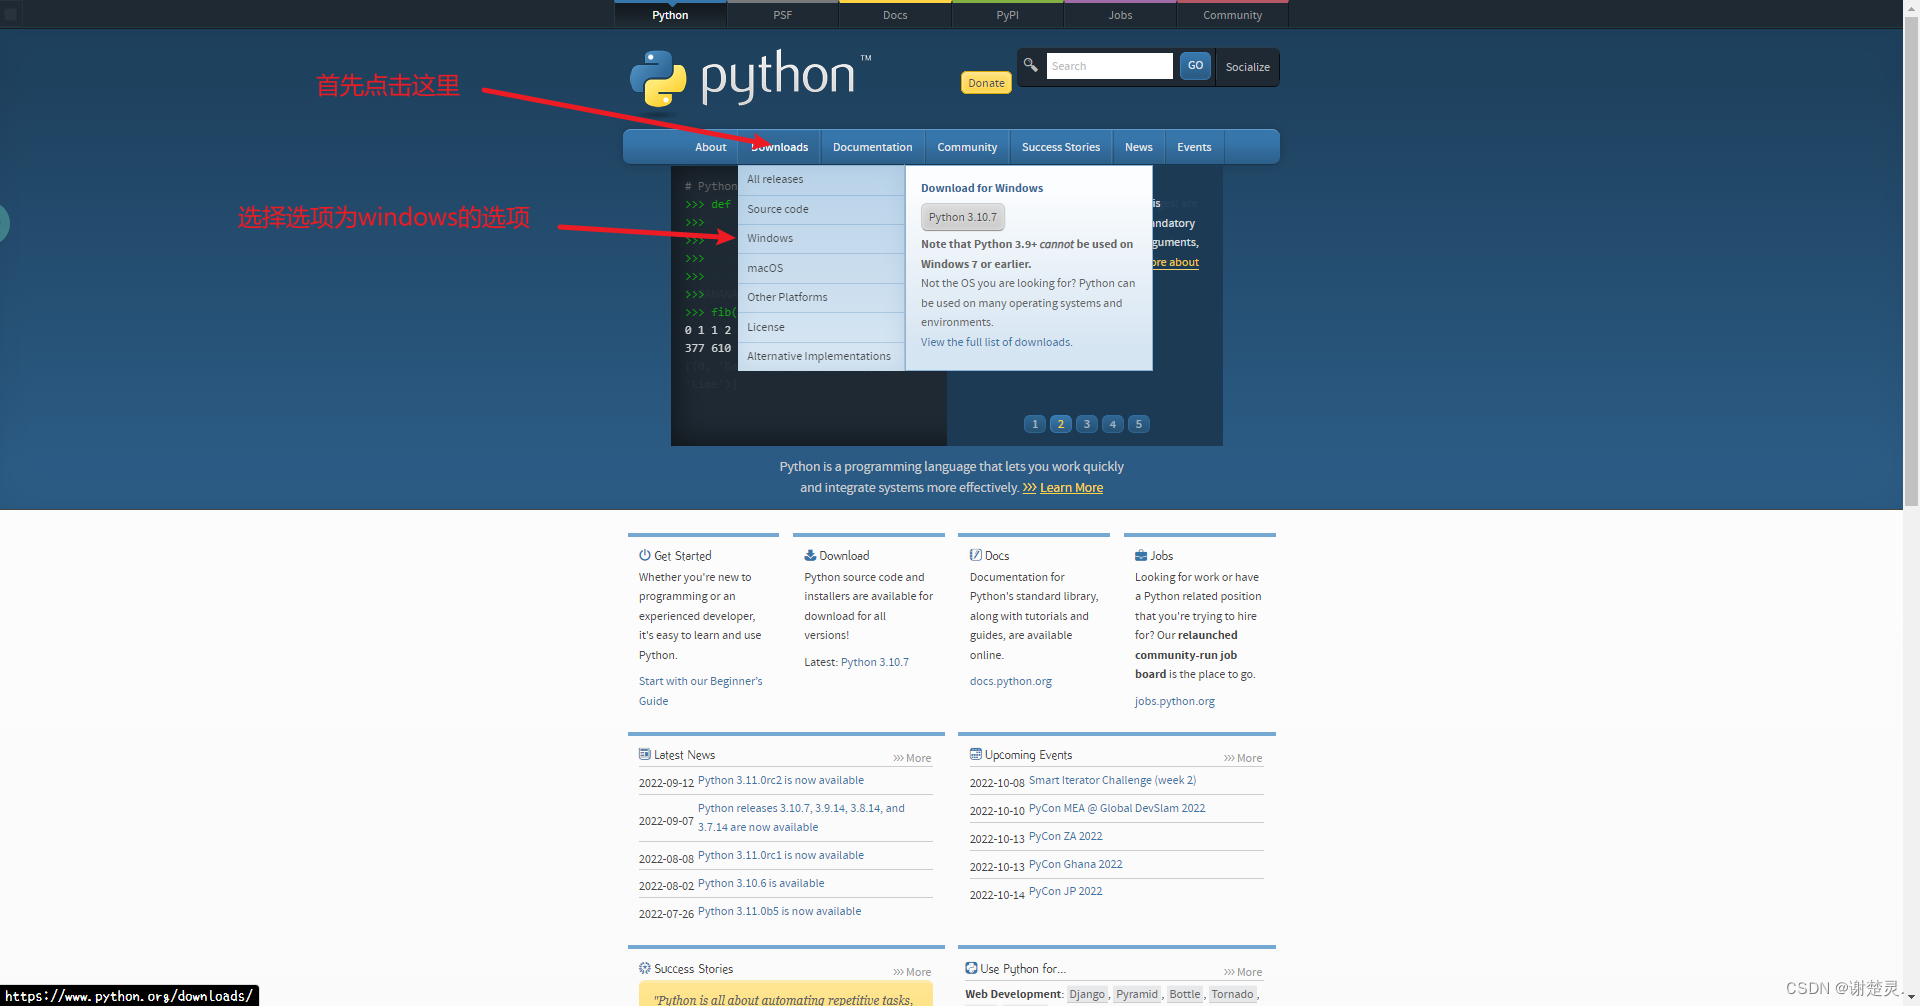Image resolution: width=1920 pixels, height=1006 pixels.
Task: Go to slide 3 of the carousel
Action: pyautogui.click(x=1087, y=424)
